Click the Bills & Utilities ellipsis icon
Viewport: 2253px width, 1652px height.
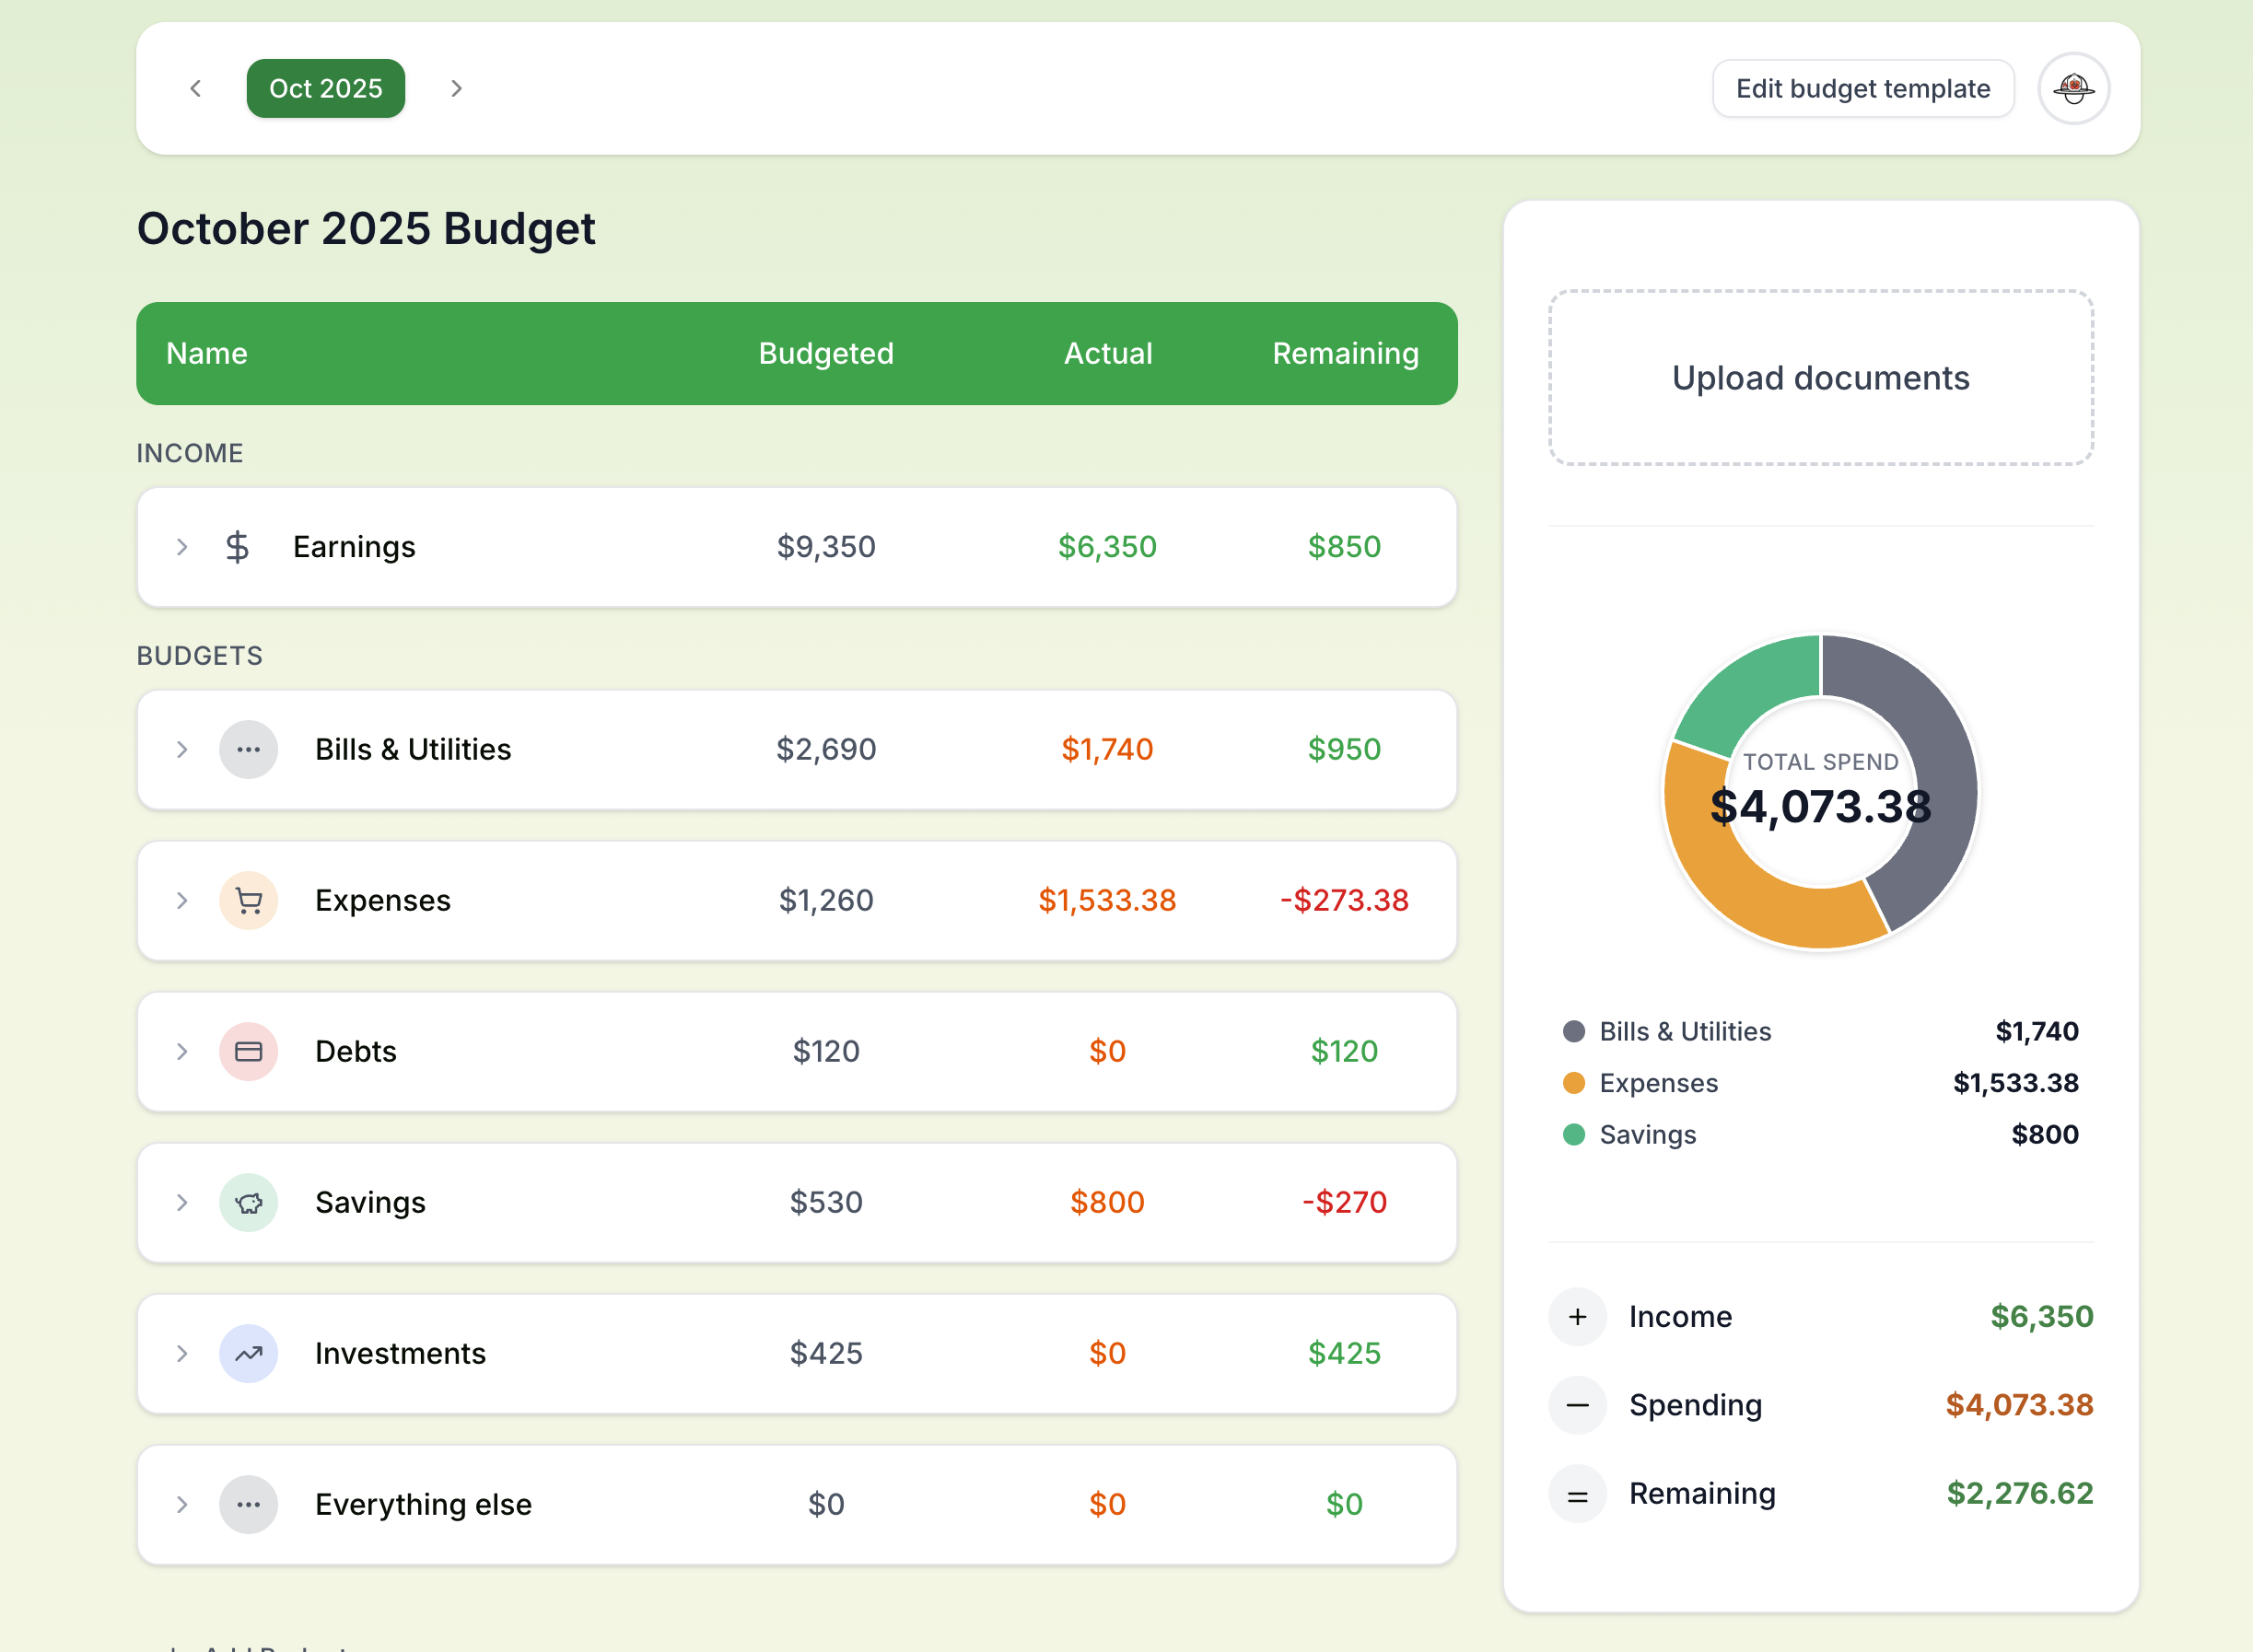(248, 749)
